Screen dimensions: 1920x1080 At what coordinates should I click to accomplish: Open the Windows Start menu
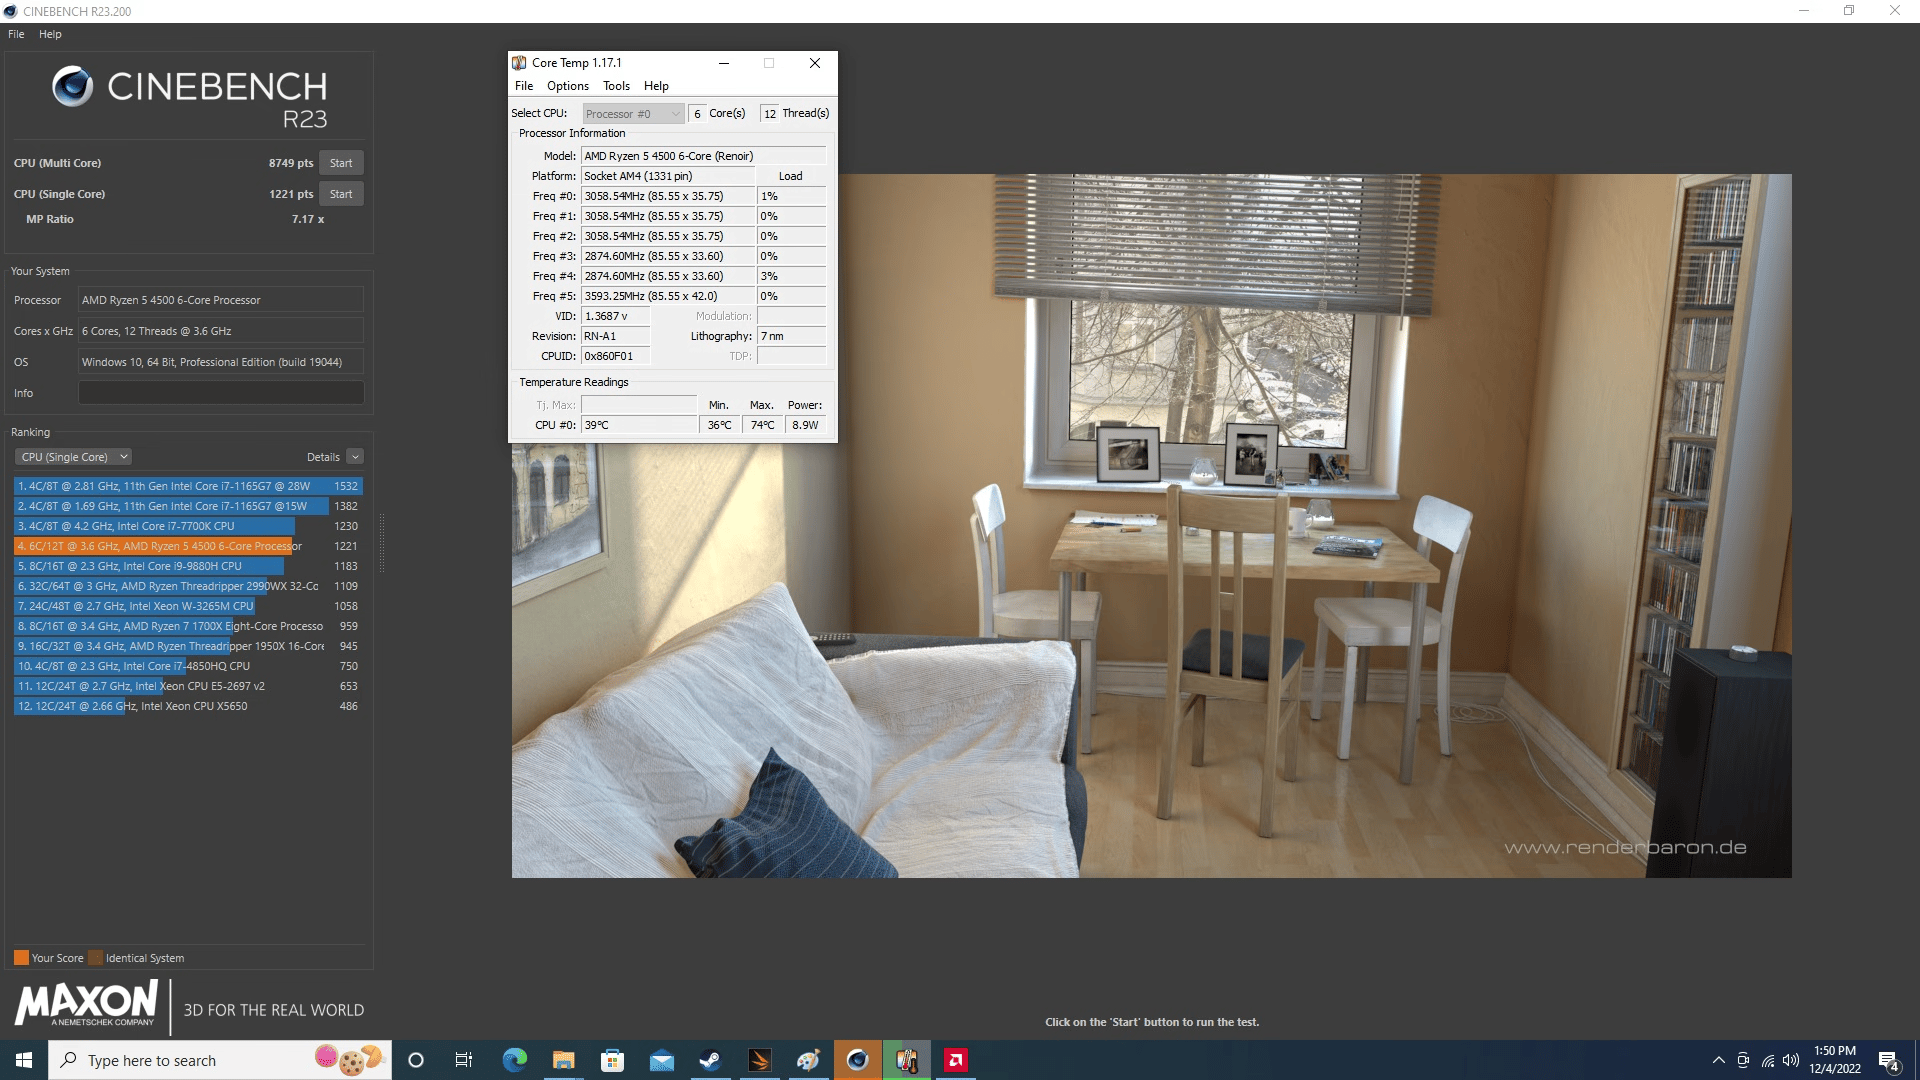tap(24, 1060)
